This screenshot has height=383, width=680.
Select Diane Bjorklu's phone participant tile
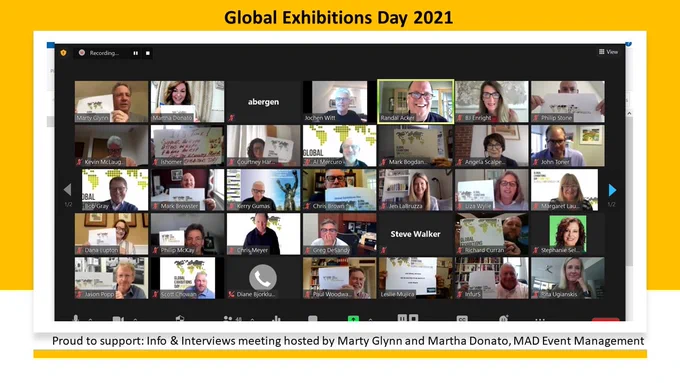(263, 278)
